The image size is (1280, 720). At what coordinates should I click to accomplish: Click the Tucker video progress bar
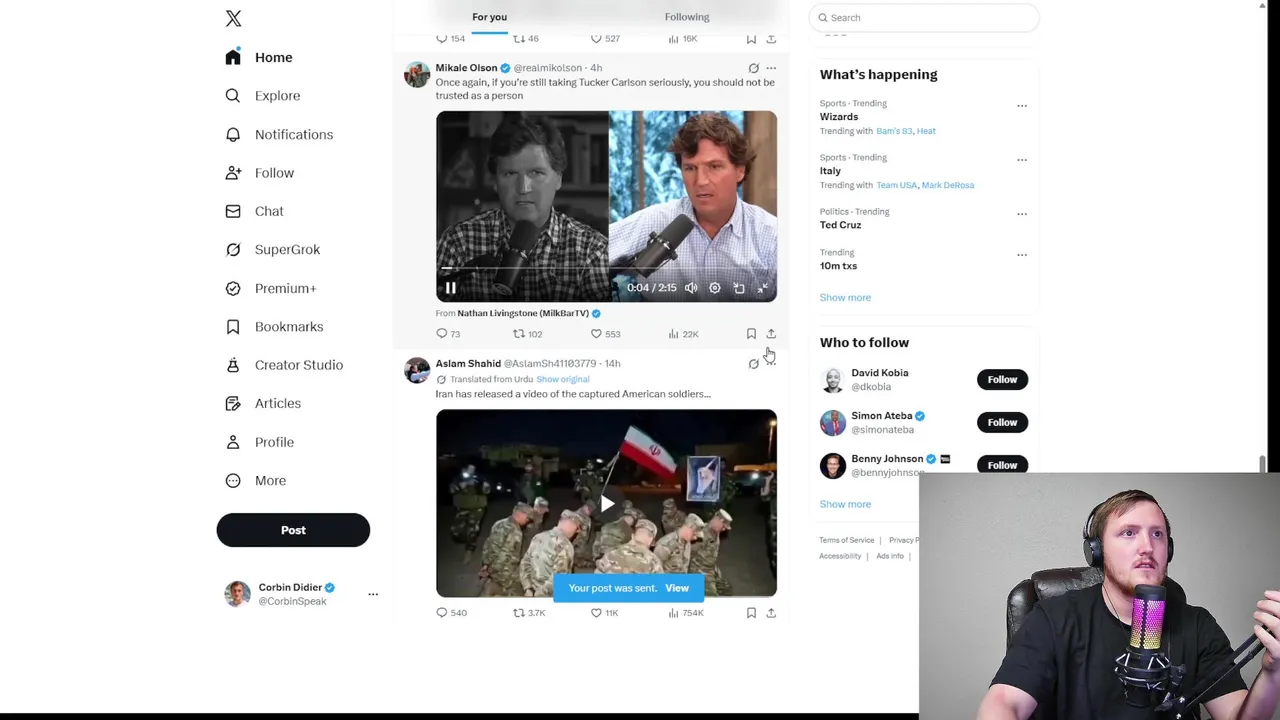coord(606,269)
